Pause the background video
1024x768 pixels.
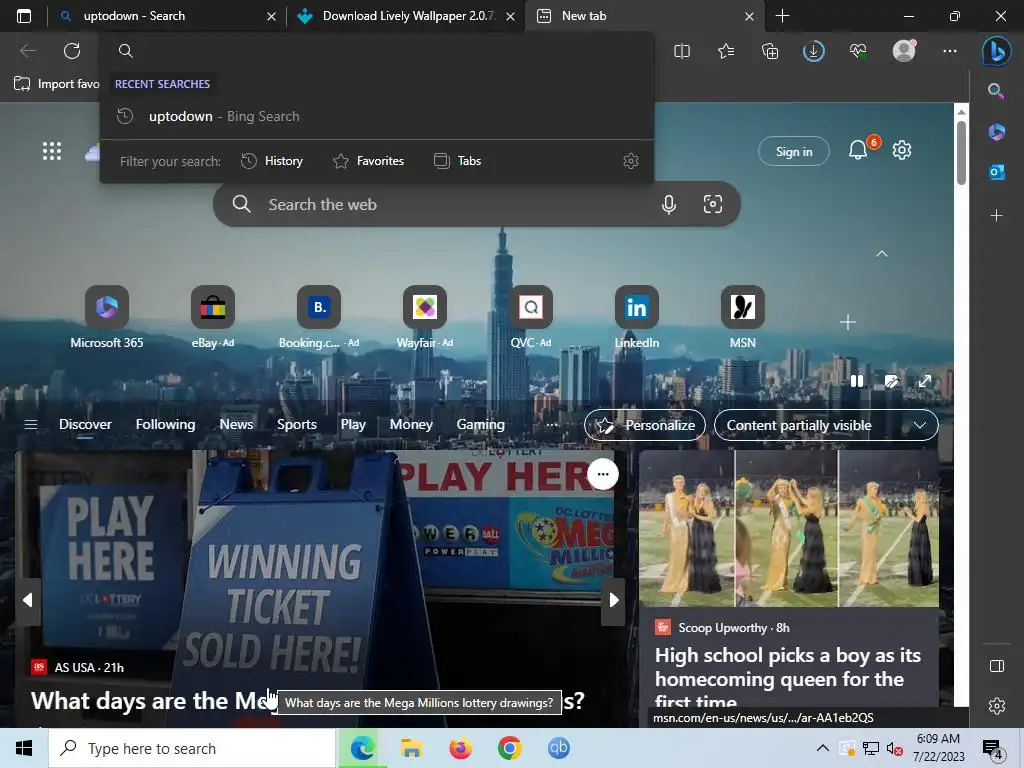point(857,381)
